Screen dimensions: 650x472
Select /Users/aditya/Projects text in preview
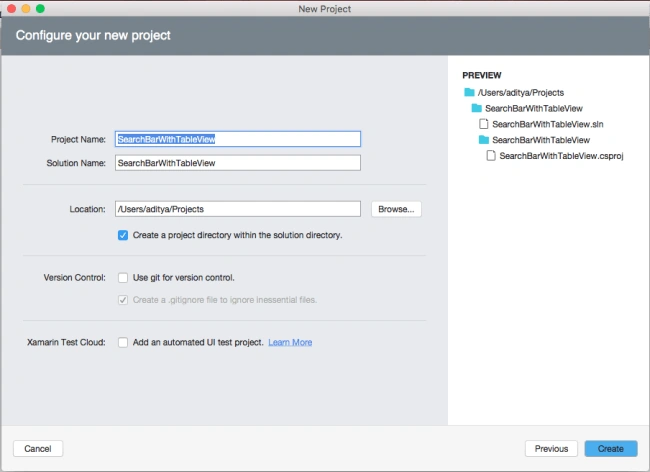[x=521, y=92]
